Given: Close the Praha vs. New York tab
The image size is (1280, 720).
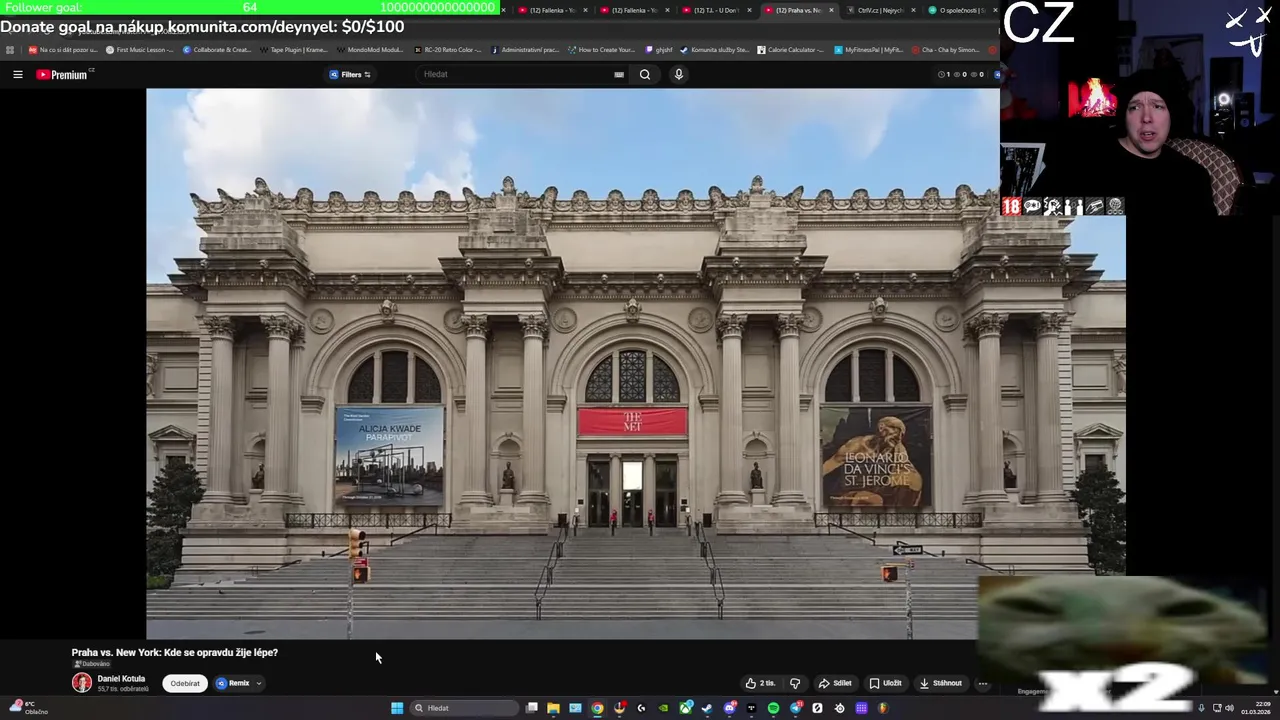Looking at the screenshot, I should point(831,10).
